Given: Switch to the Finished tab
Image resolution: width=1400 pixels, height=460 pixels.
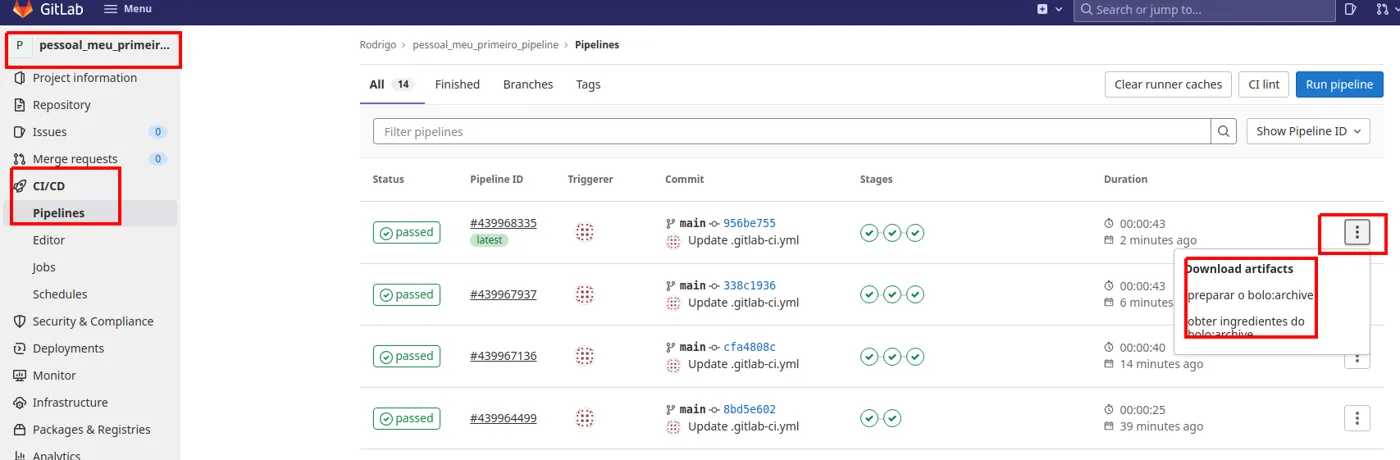Looking at the screenshot, I should pos(457,84).
